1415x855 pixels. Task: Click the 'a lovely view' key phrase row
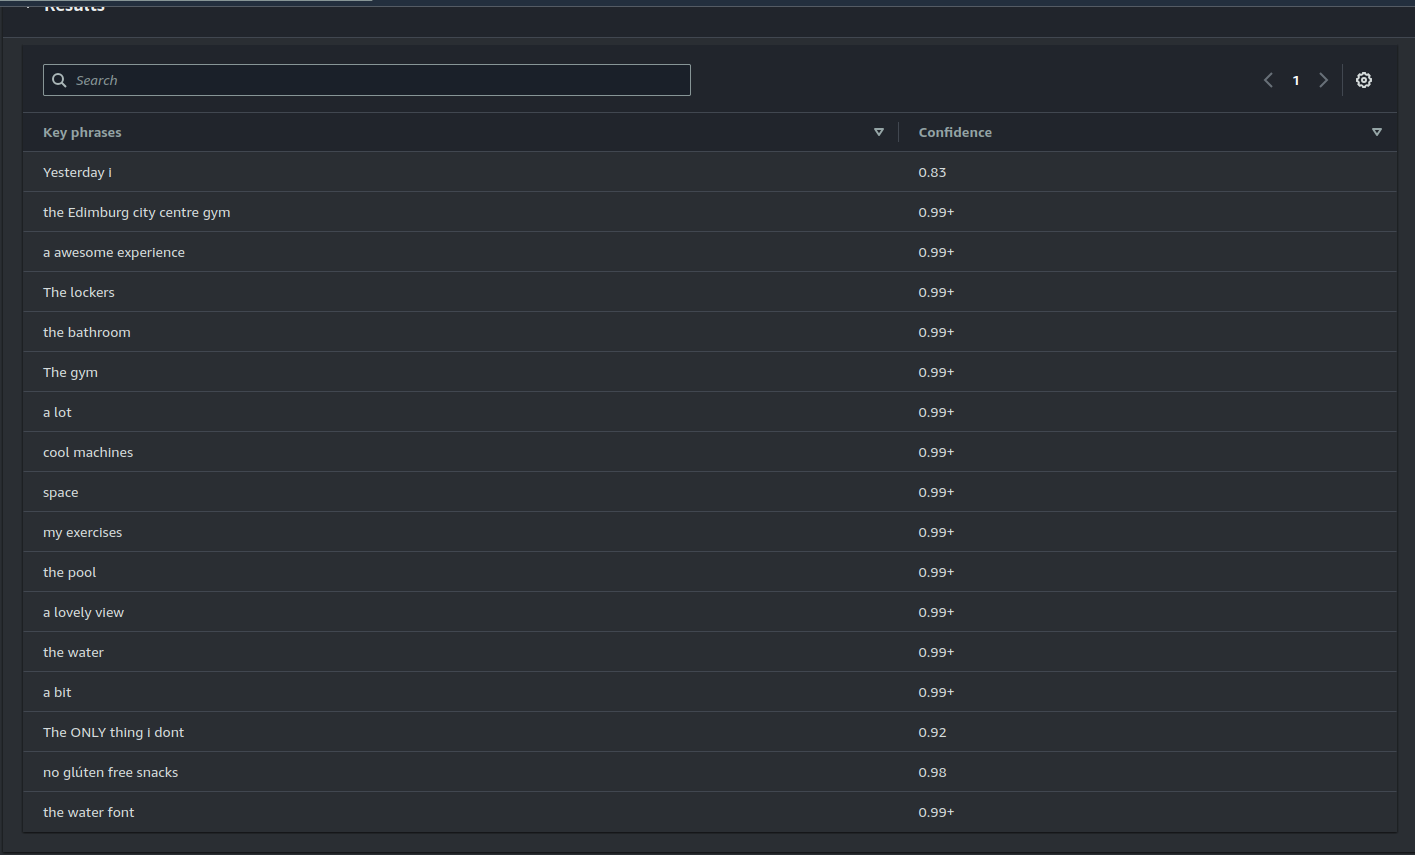pyautogui.click(x=83, y=611)
